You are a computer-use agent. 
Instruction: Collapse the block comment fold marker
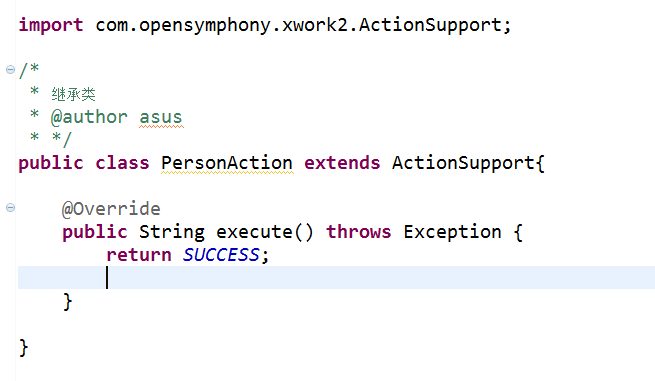click(x=10, y=69)
